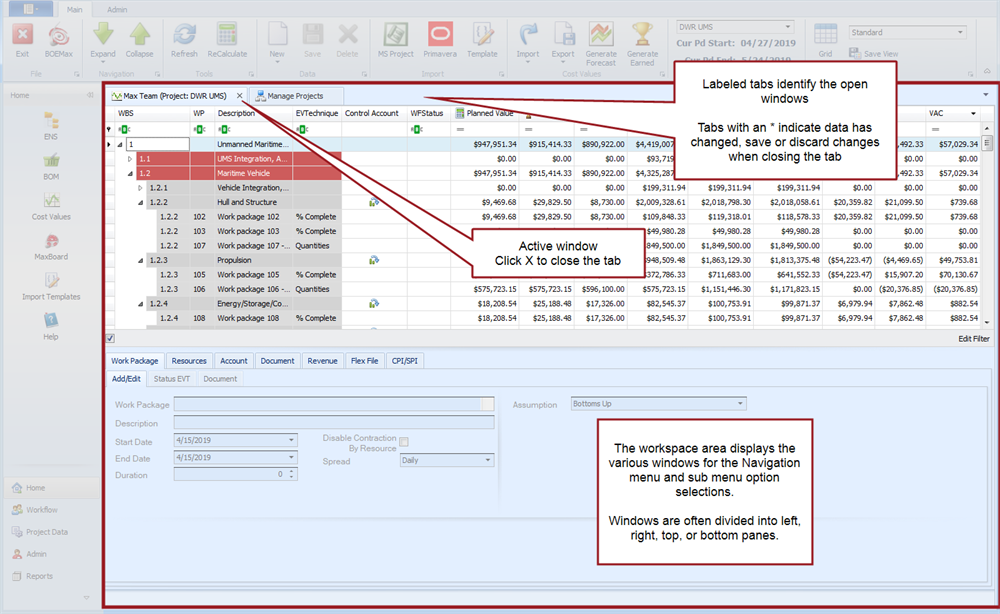Toggle Disable Contraction By Resource checkbox
The height and width of the screenshot is (614, 1000).
(404, 442)
